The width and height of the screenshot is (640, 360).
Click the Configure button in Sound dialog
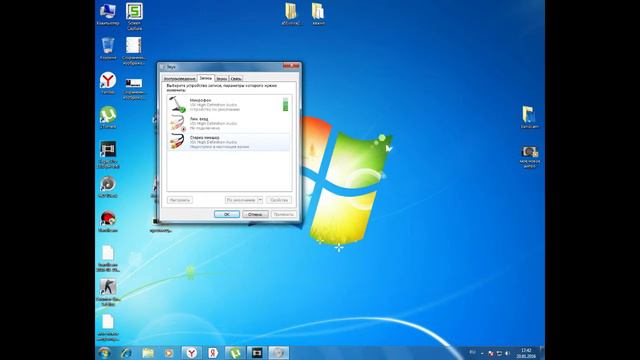pos(180,200)
